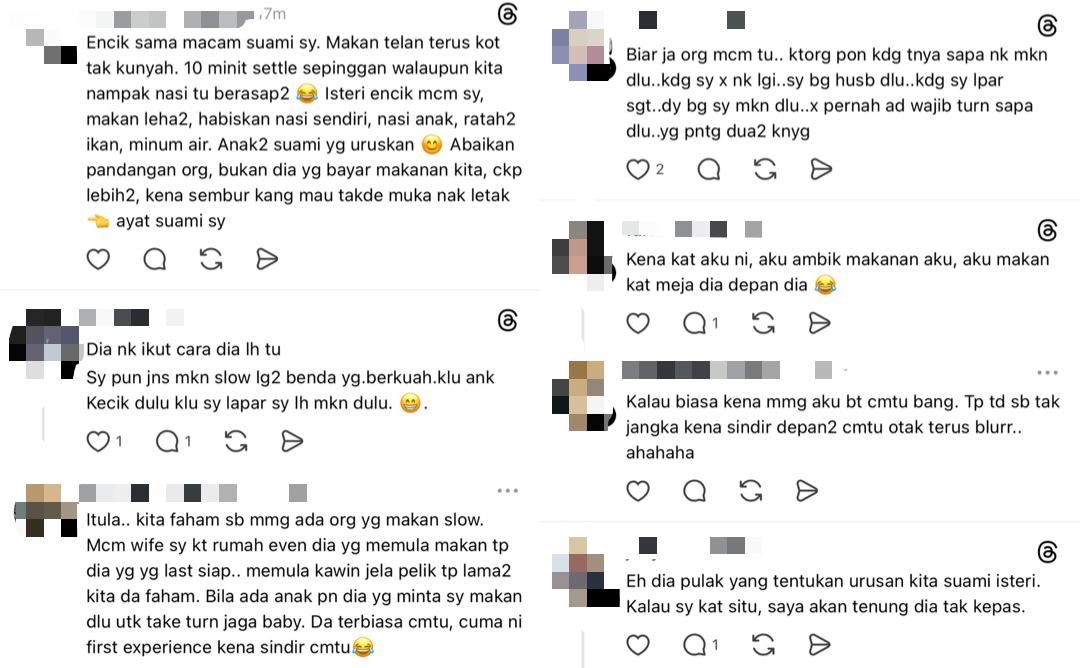Open the three-dots menu on the 'Itula.. kita faham' comment
This screenshot has height=668, width=1080.
508,491
